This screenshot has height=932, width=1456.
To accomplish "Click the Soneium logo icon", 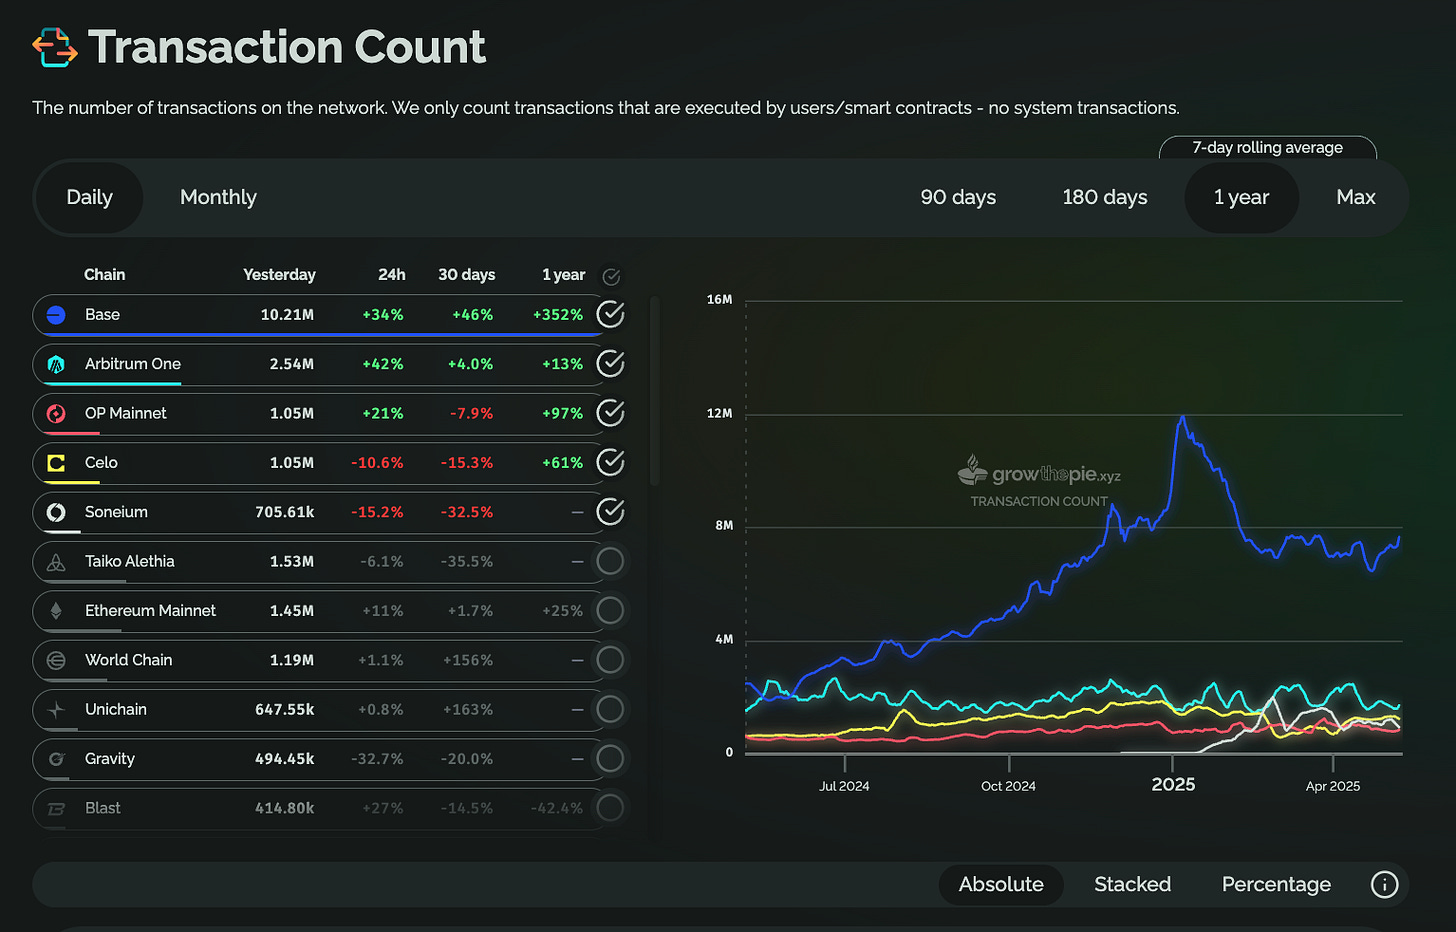I will point(56,512).
